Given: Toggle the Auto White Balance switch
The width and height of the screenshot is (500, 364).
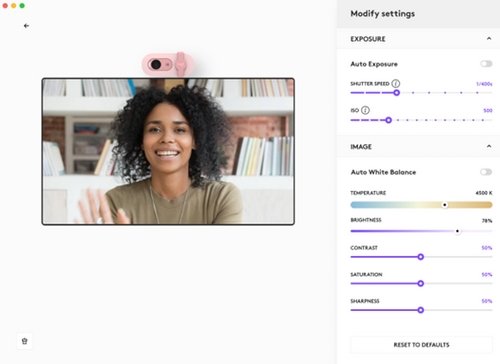Looking at the screenshot, I should pyautogui.click(x=486, y=172).
